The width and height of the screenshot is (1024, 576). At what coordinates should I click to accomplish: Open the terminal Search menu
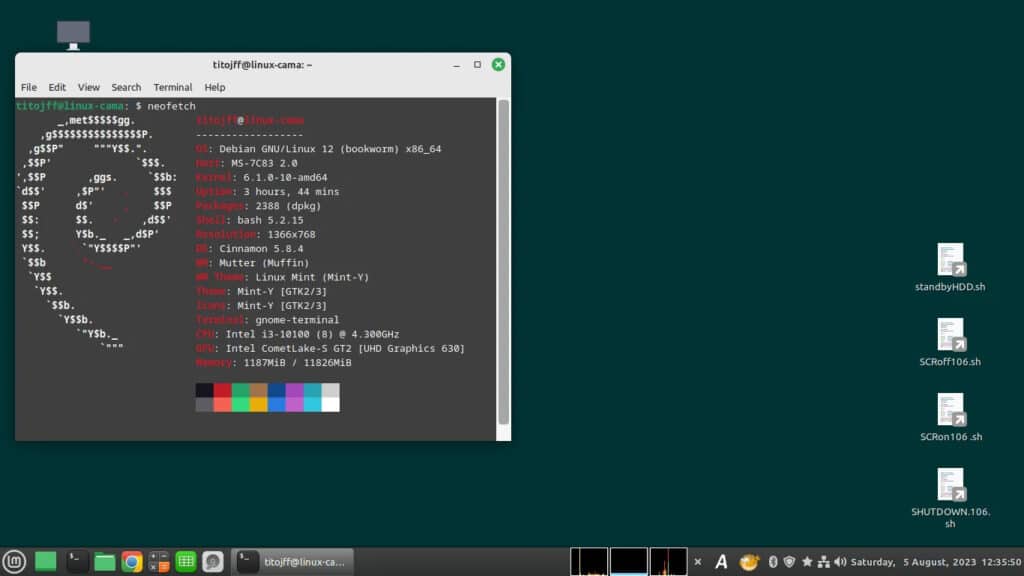pyautogui.click(x=126, y=87)
